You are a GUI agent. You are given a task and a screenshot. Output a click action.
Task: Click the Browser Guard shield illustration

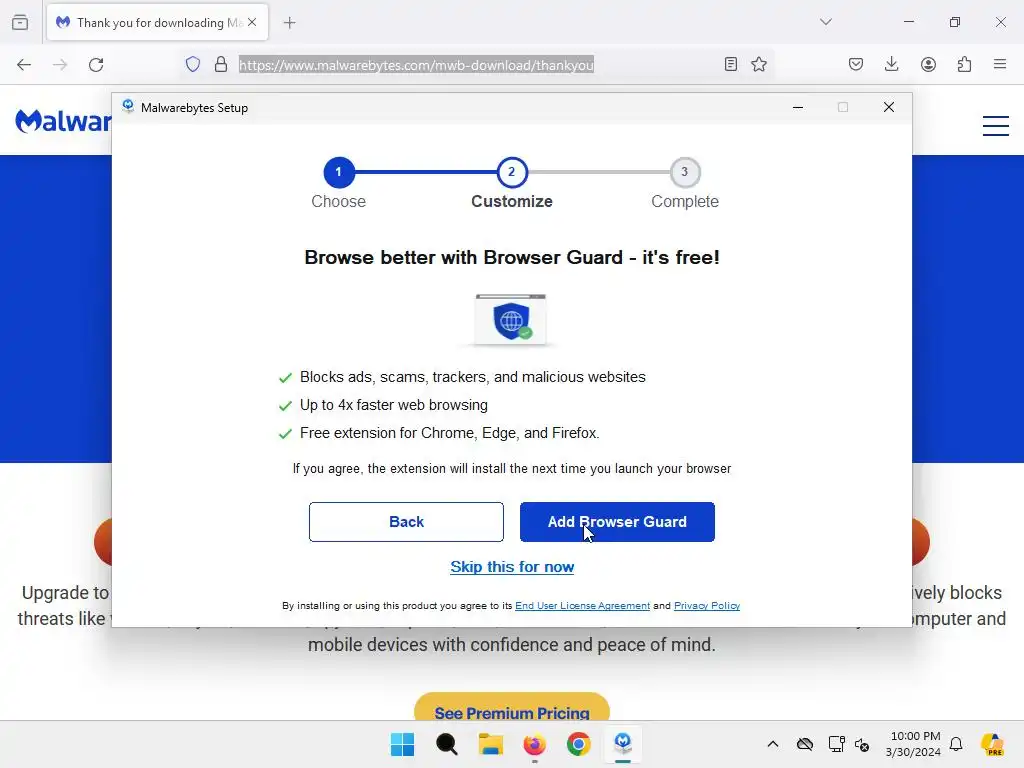[511, 319]
